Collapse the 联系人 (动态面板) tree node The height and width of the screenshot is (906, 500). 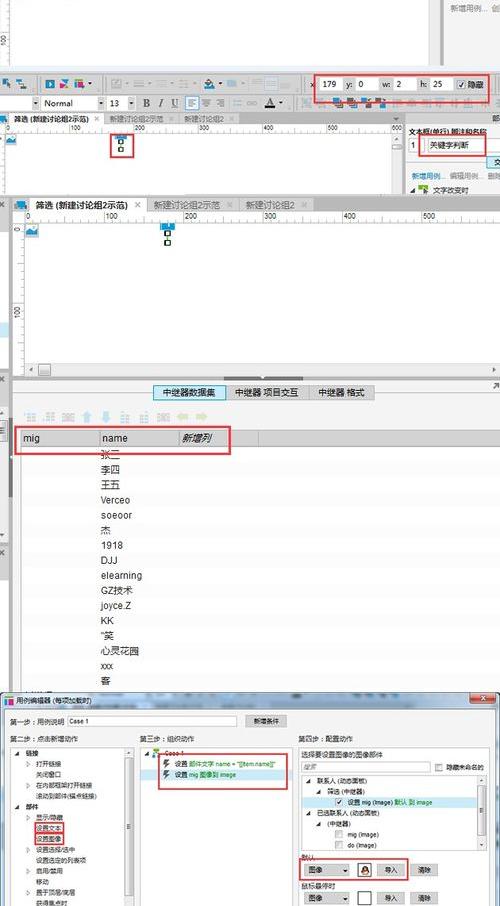coord(308,781)
